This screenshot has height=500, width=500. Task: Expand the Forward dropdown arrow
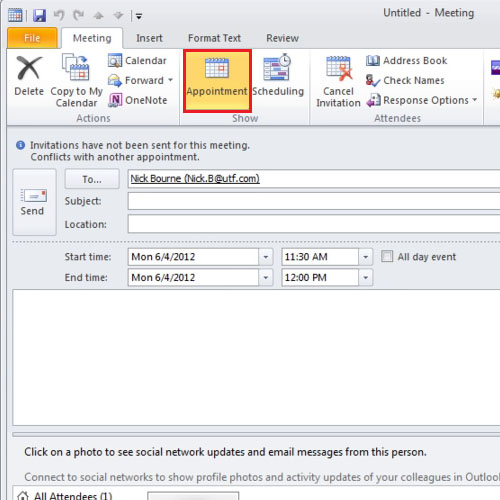(170, 80)
